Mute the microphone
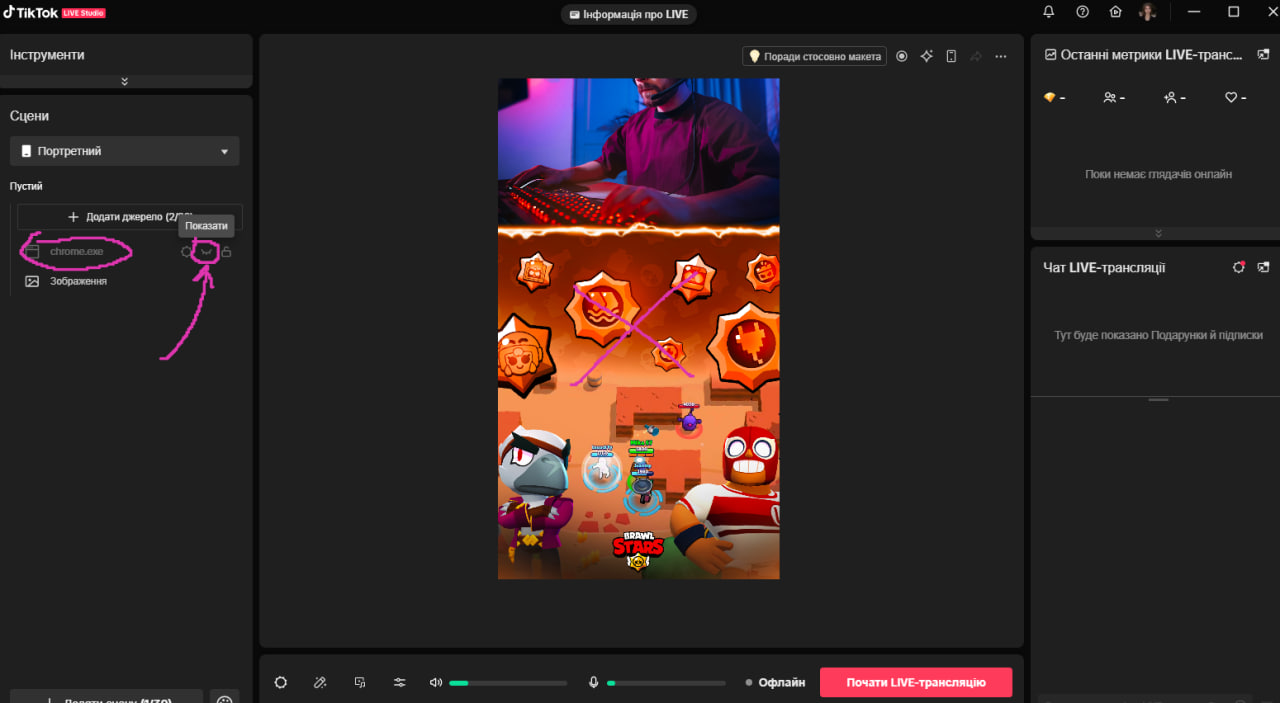This screenshot has height=703, width=1280. click(594, 682)
